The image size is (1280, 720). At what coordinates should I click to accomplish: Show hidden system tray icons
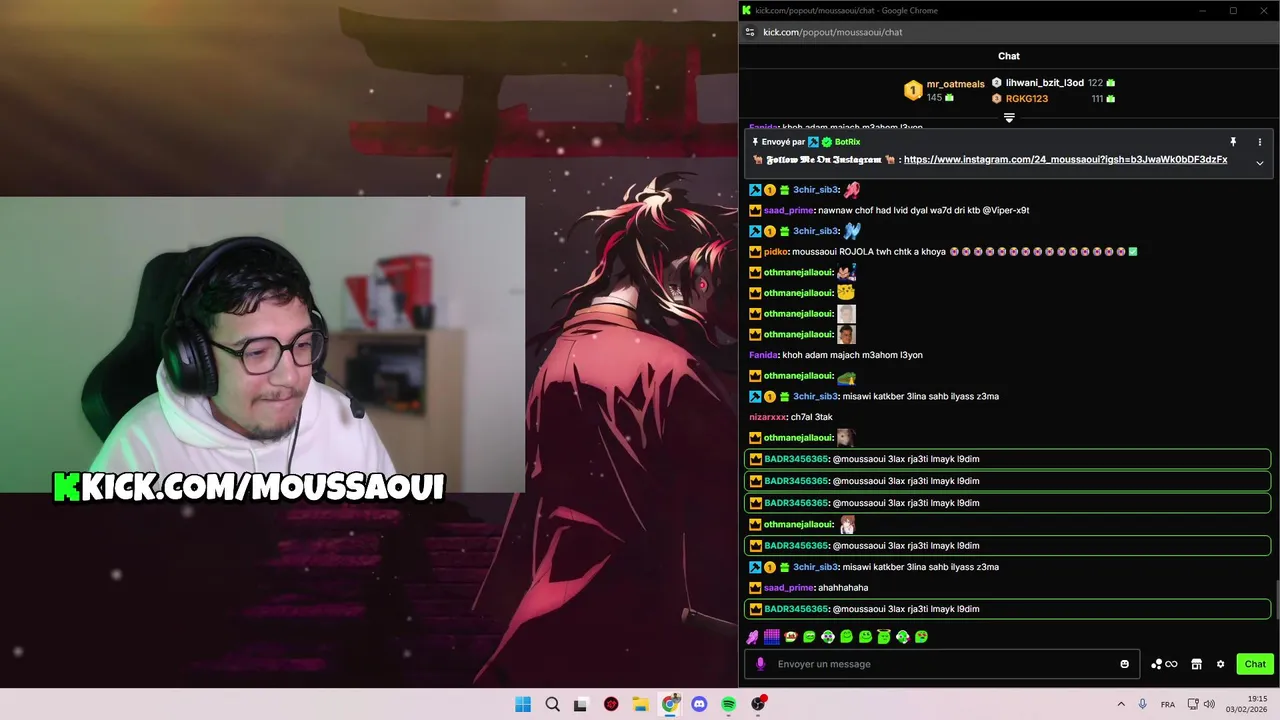1121,704
